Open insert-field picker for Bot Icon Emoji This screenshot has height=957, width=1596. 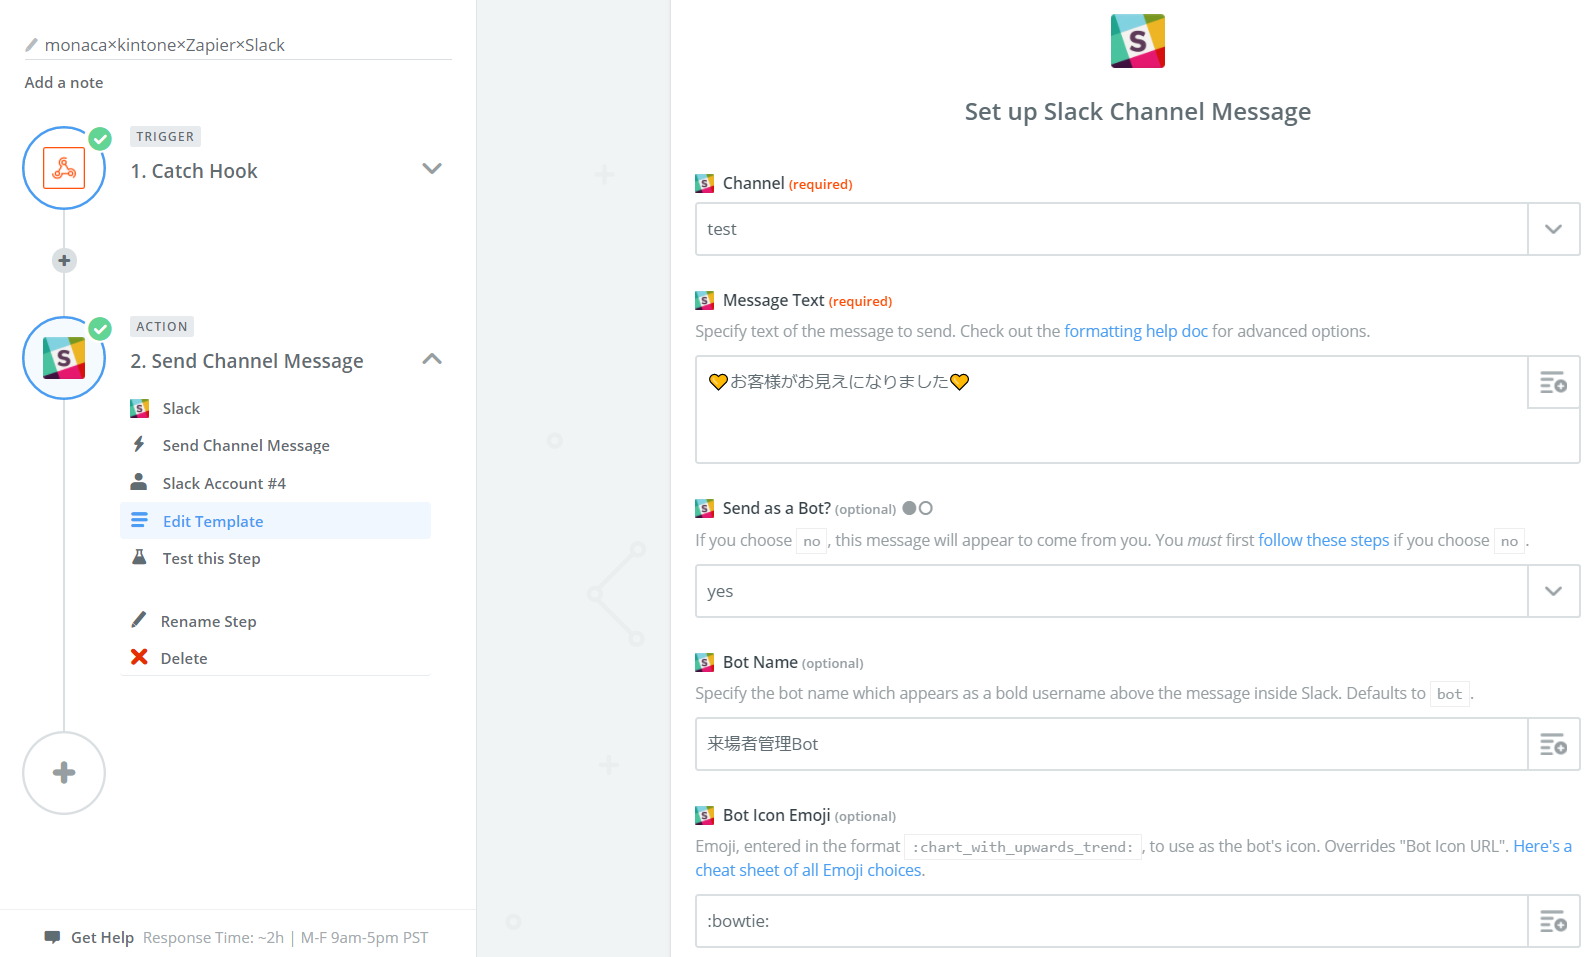(1553, 921)
